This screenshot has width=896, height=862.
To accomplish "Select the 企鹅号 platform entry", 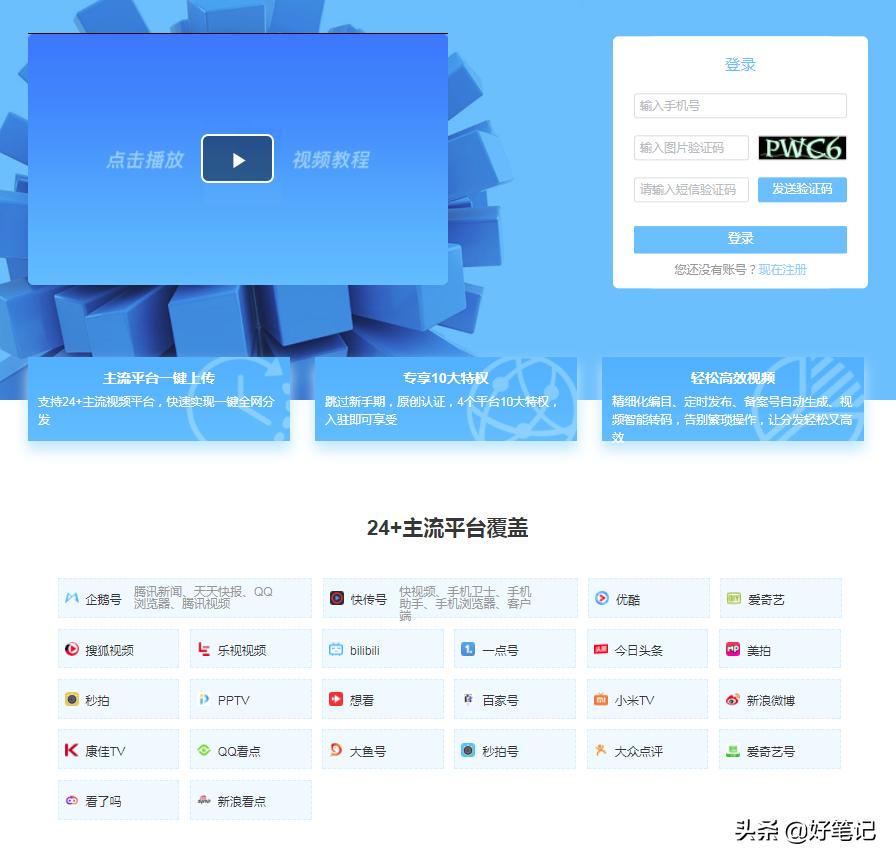I will pyautogui.click(x=118, y=598).
